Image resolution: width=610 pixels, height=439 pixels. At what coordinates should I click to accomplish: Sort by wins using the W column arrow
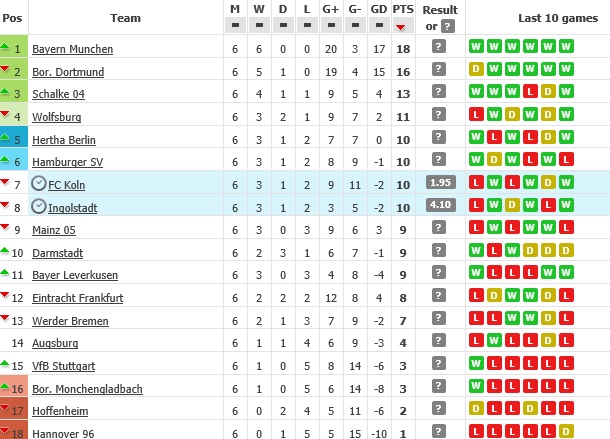(x=259, y=27)
